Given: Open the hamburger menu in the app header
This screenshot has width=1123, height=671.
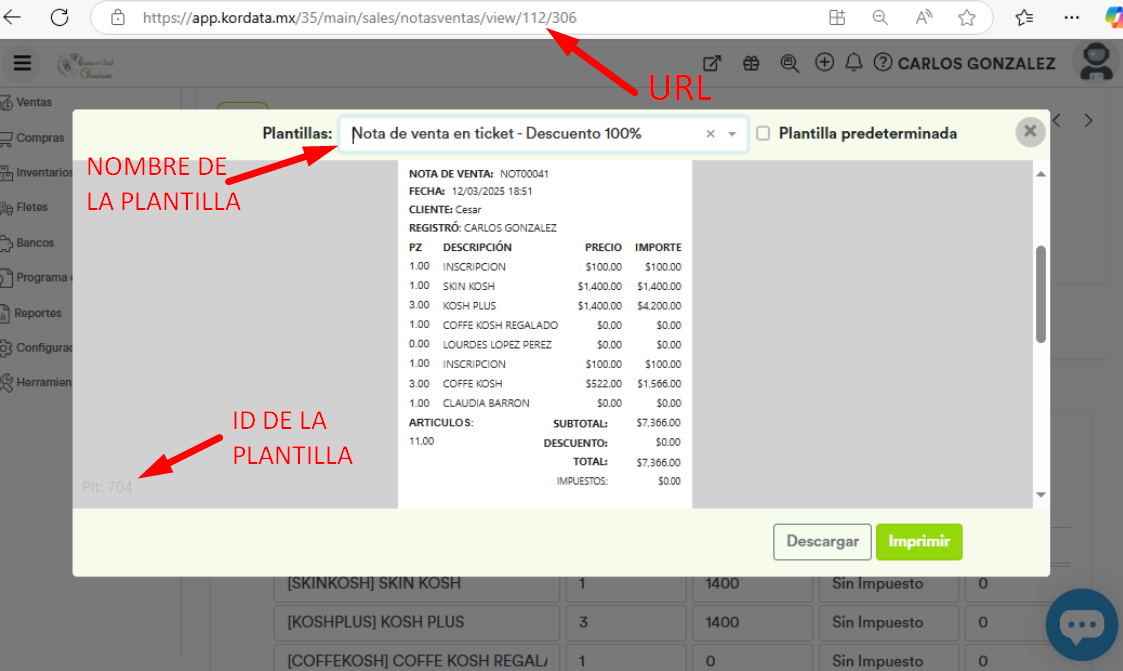Looking at the screenshot, I should click(x=22, y=64).
